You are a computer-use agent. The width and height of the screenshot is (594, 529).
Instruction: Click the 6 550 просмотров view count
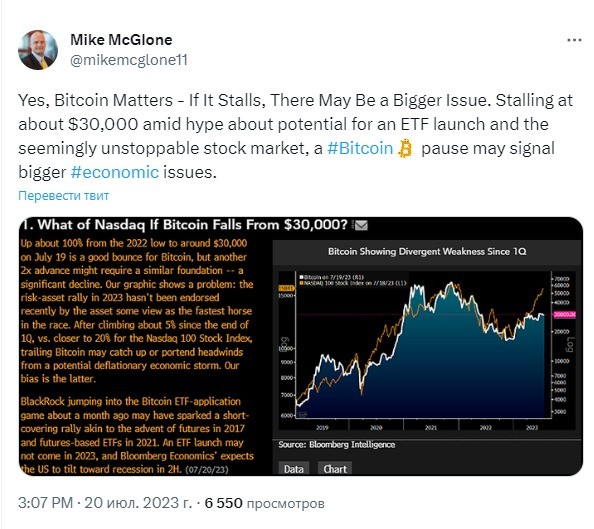tap(264, 503)
